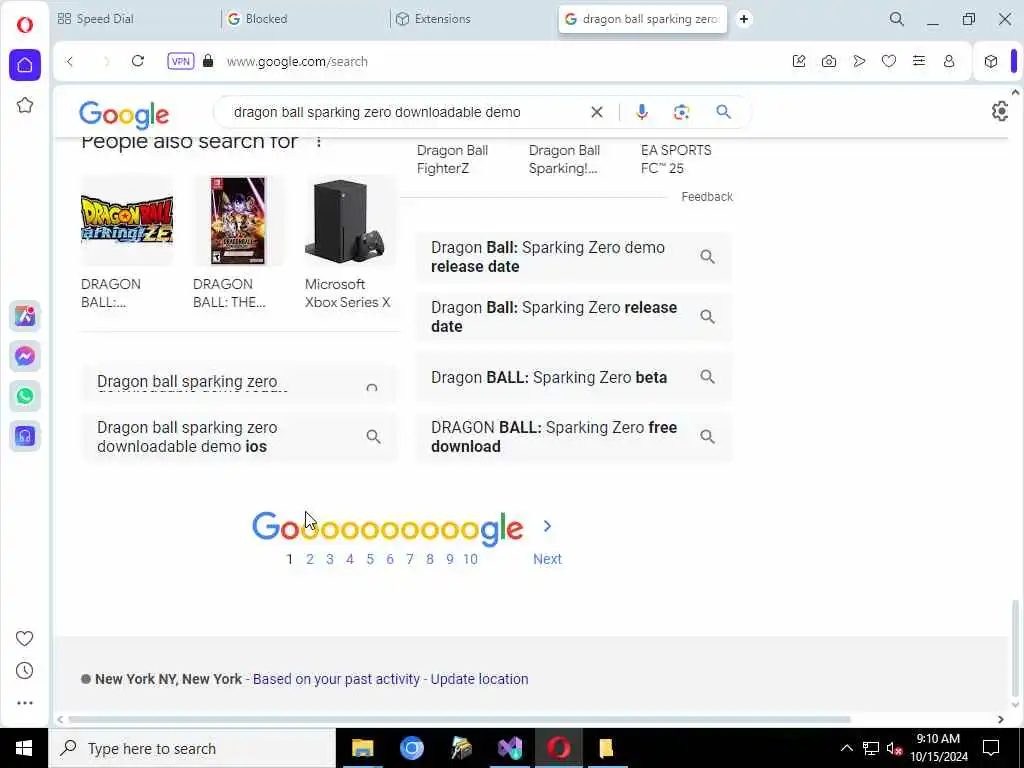The width and height of the screenshot is (1024, 768).
Task: View site security lock info
Action: [x=208, y=61]
